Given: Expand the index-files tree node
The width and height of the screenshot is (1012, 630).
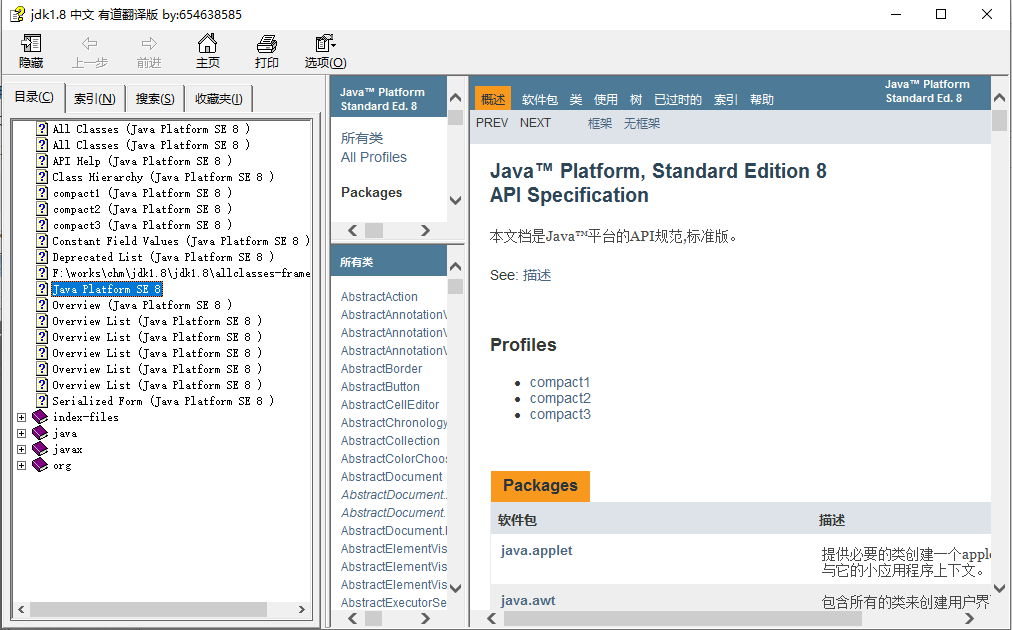Looking at the screenshot, I should [22, 417].
